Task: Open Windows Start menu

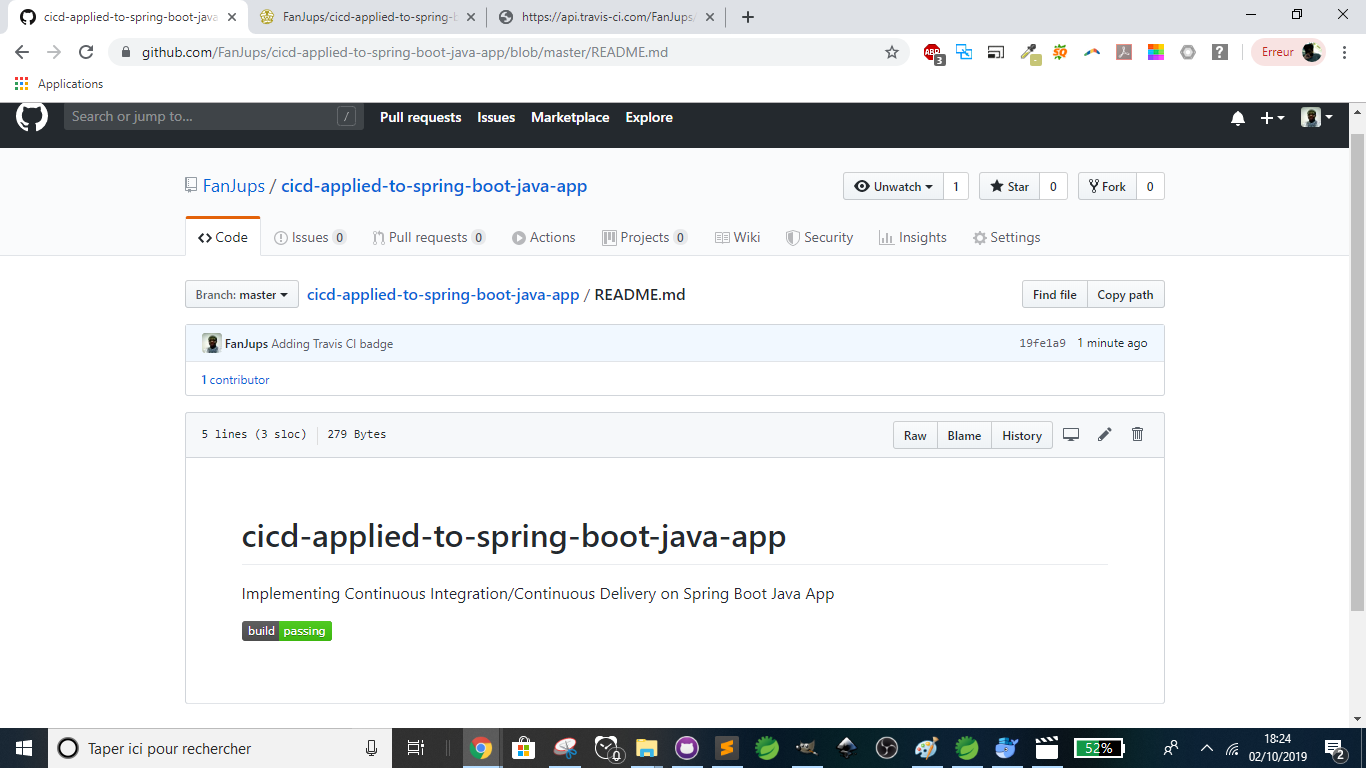Action: [x=23, y=748]
